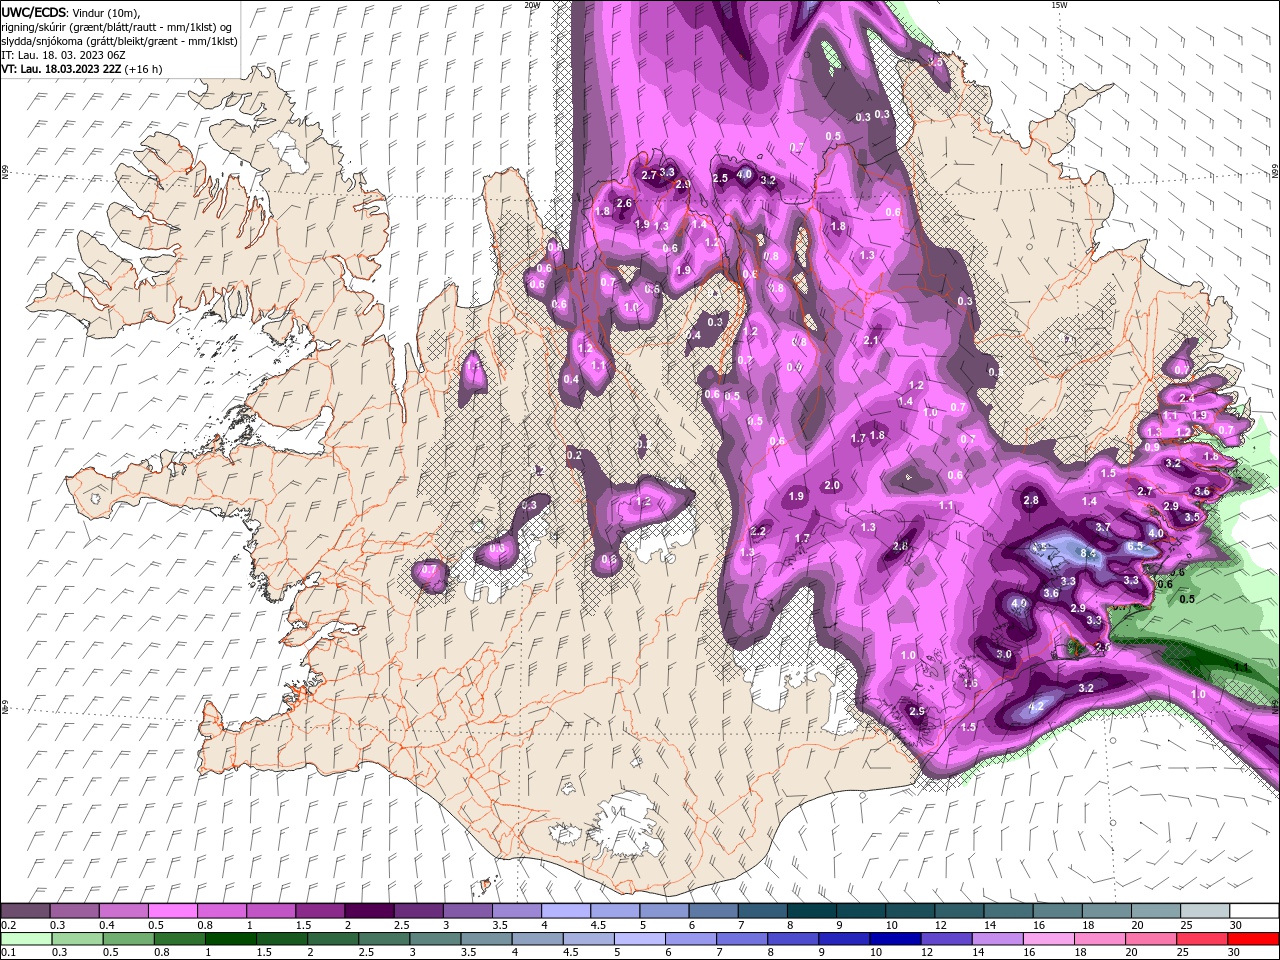This screenshot has height=960, width=1280.
Task: Choose the 4 mm pale blue snow swatch
Action: point(566,911)
